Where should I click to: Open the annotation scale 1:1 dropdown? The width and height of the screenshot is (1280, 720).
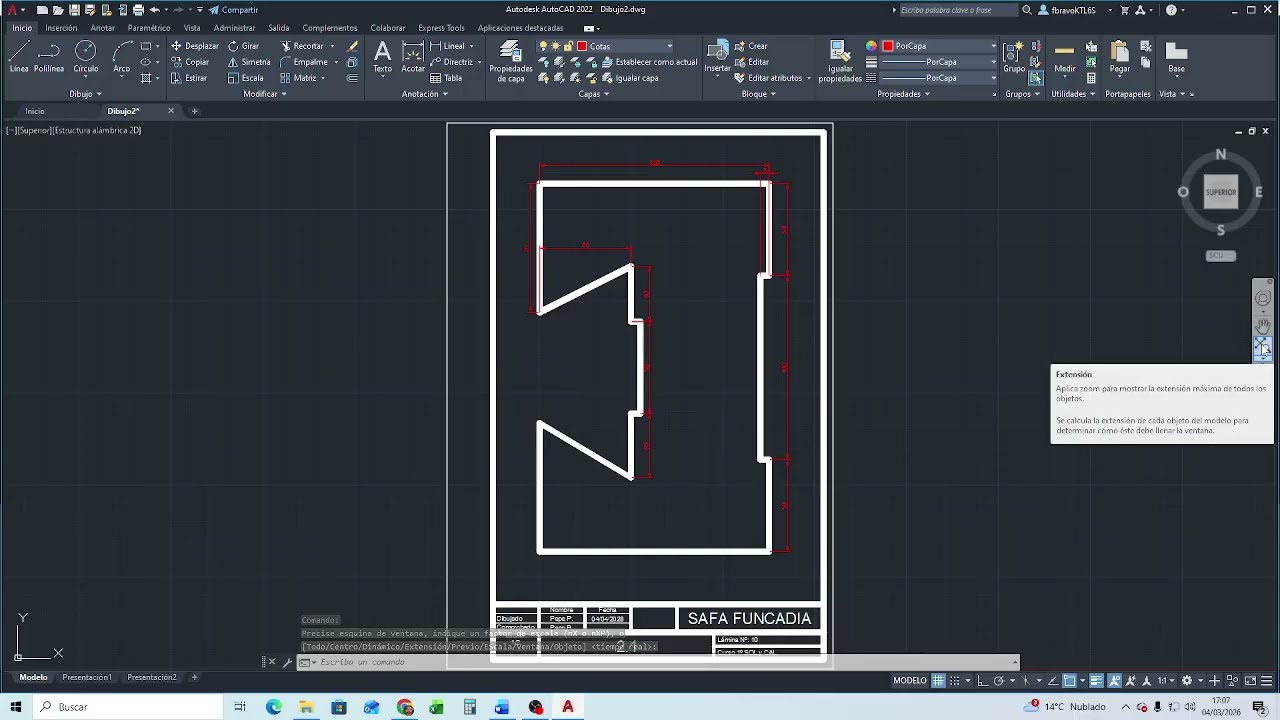tap(1166, 681)
